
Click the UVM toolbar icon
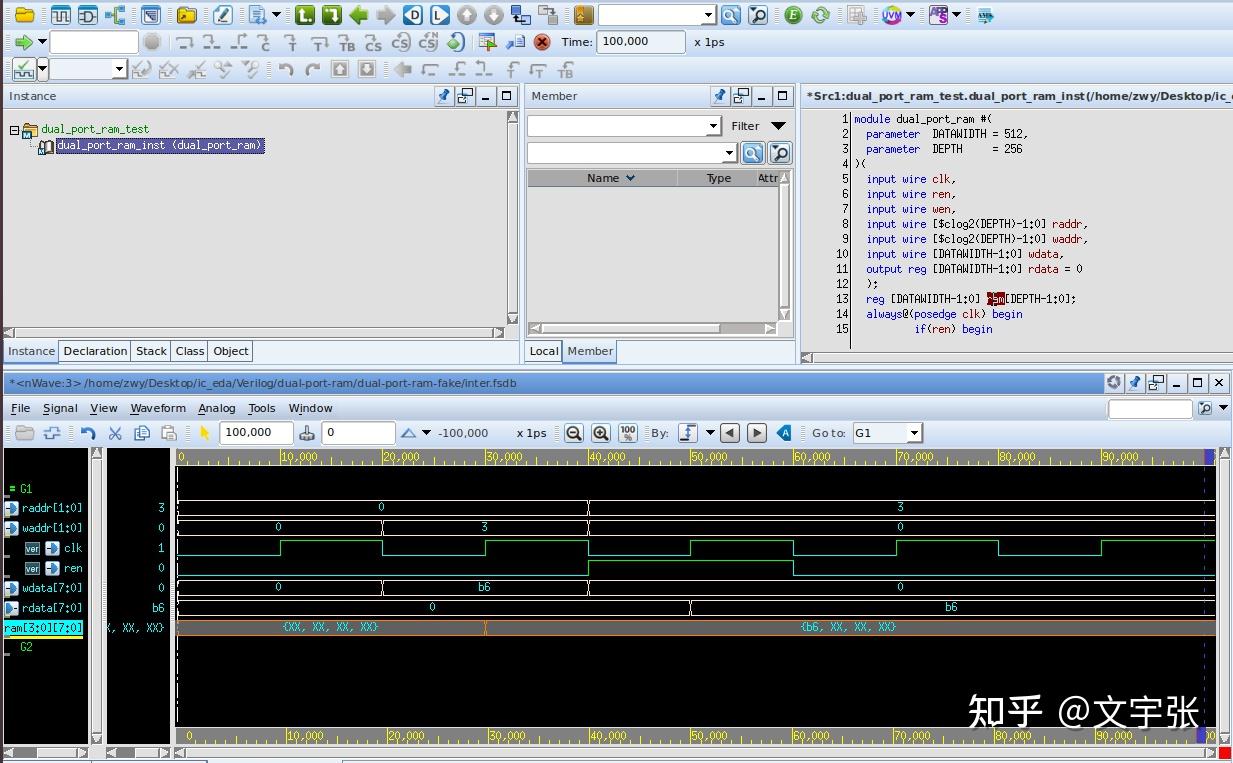point(890,15)
